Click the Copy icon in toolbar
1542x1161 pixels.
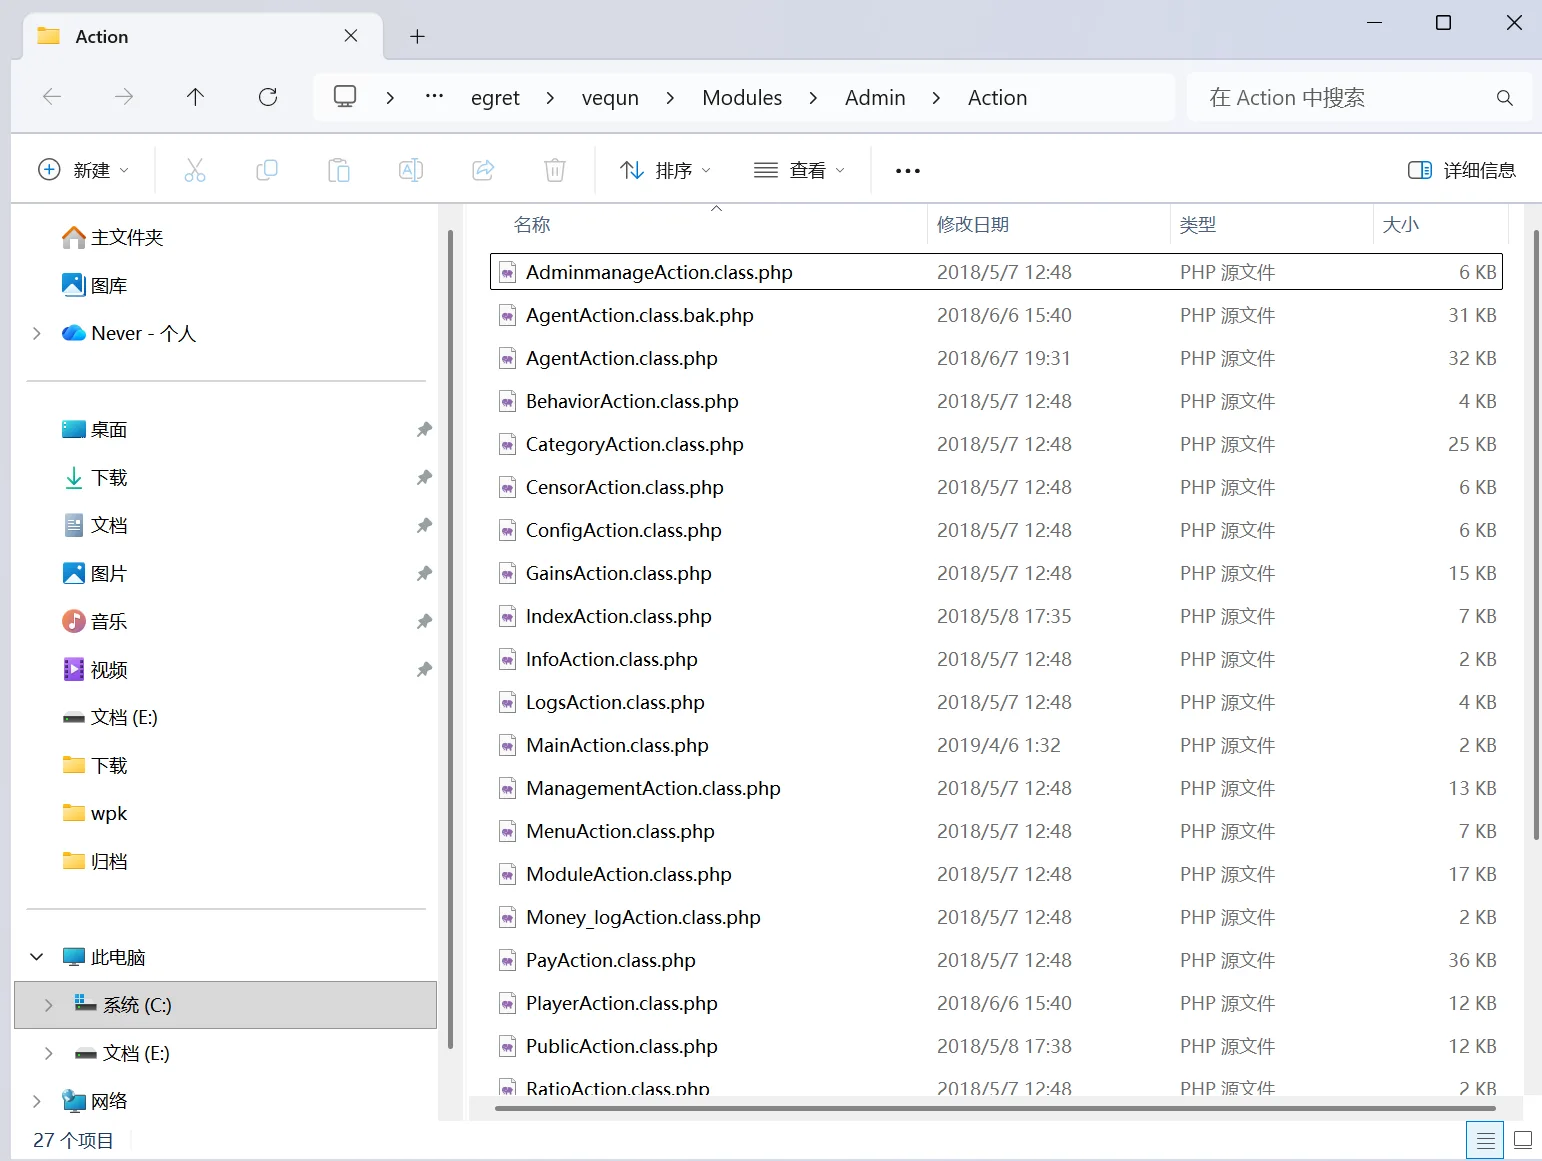pos(267,170)
